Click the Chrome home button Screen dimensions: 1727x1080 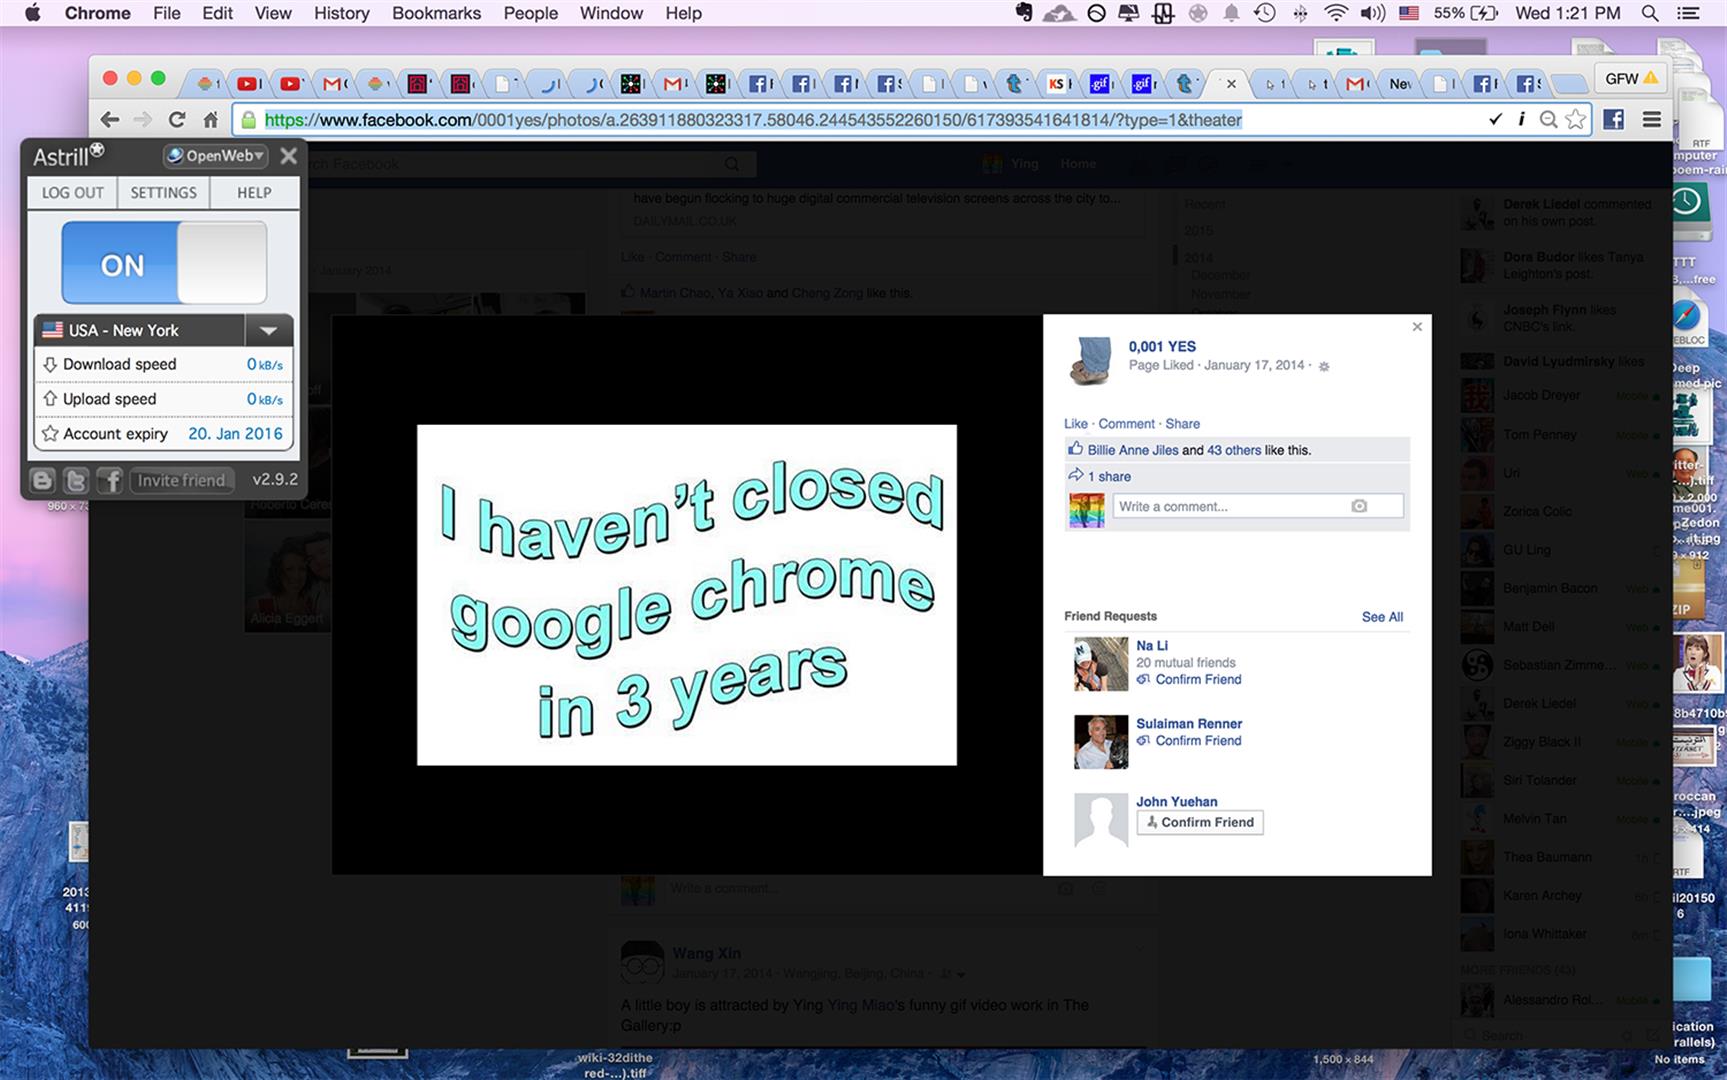210,120
